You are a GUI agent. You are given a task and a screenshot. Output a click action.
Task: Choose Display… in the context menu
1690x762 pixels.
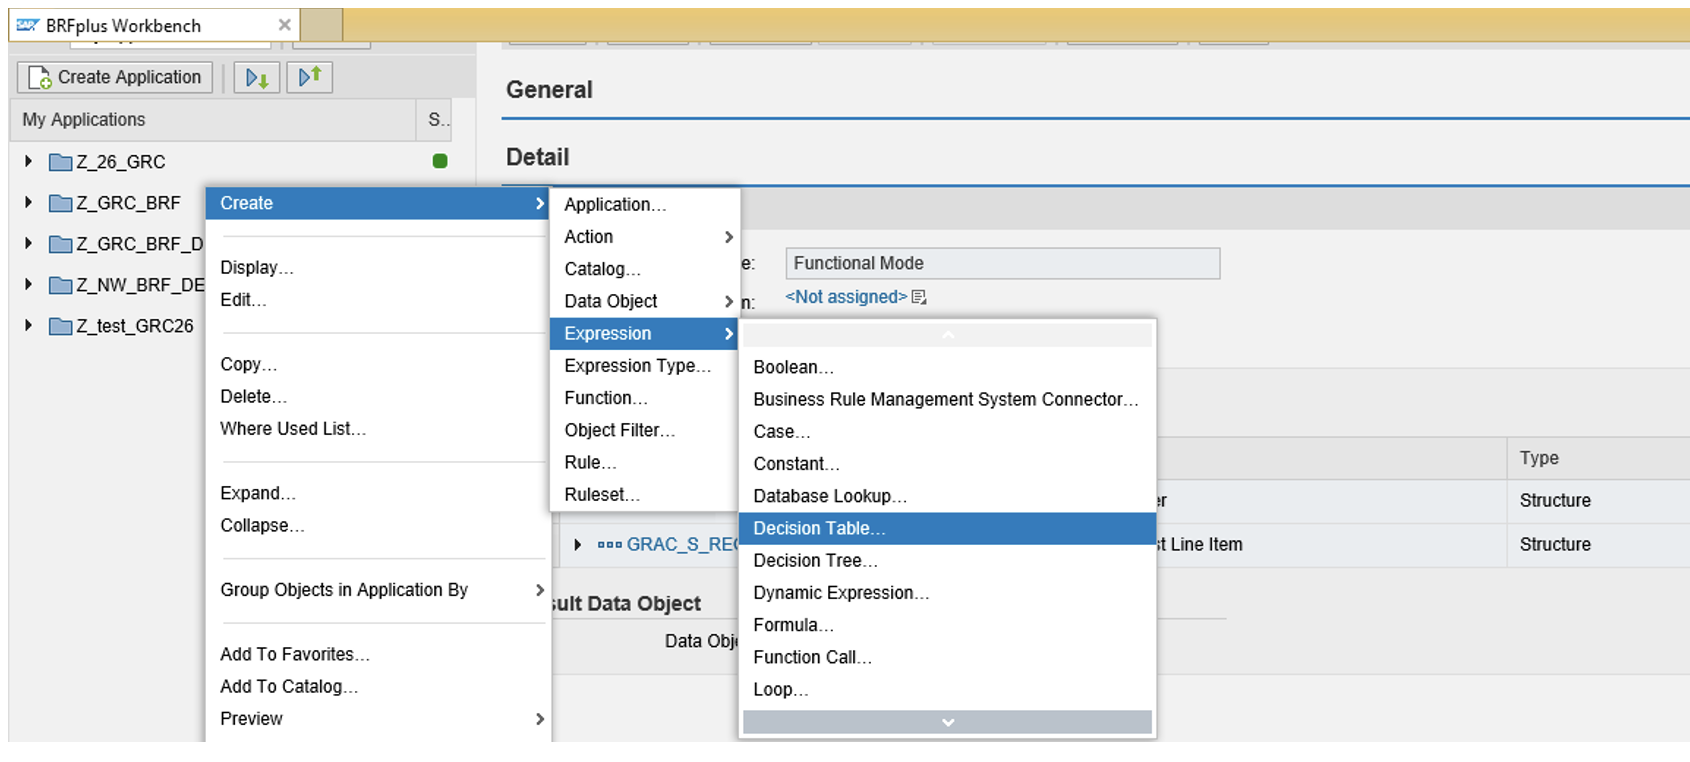click(x=378, y=268)
